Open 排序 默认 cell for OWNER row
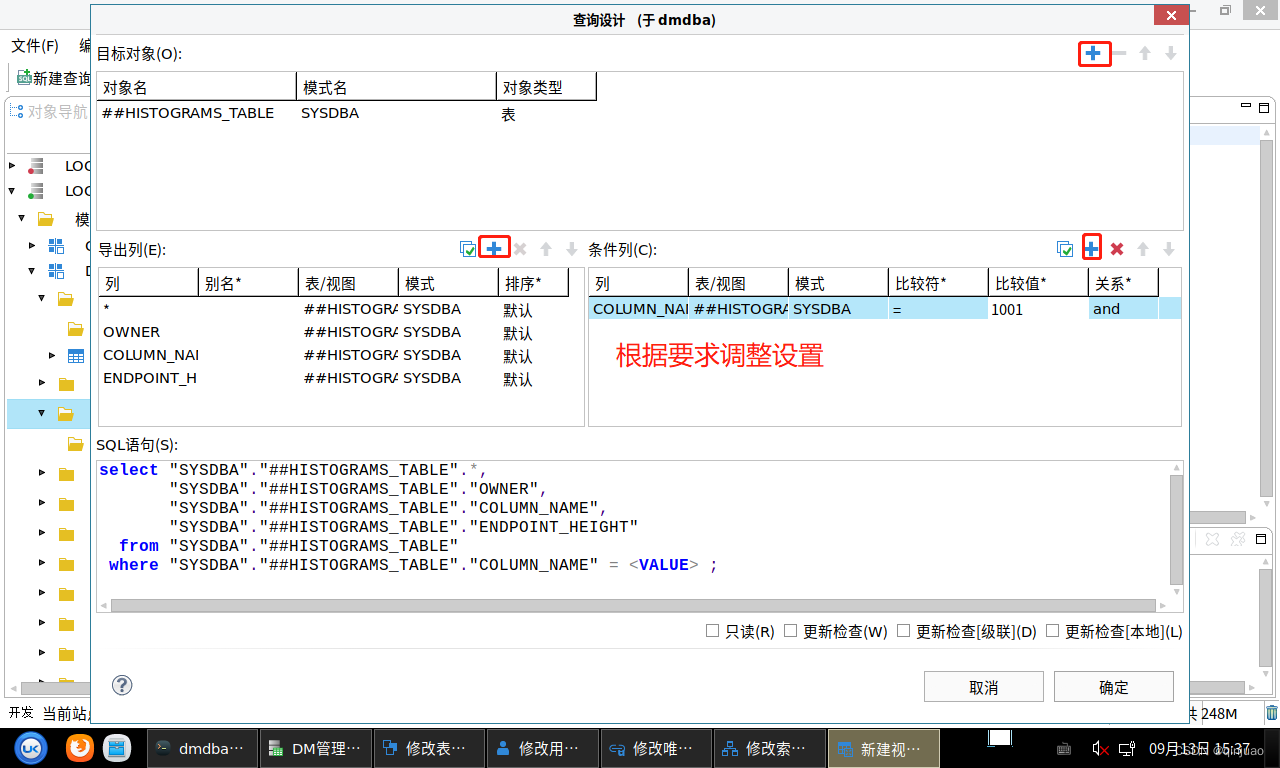 pyautogui.click(x=533, y=333)
